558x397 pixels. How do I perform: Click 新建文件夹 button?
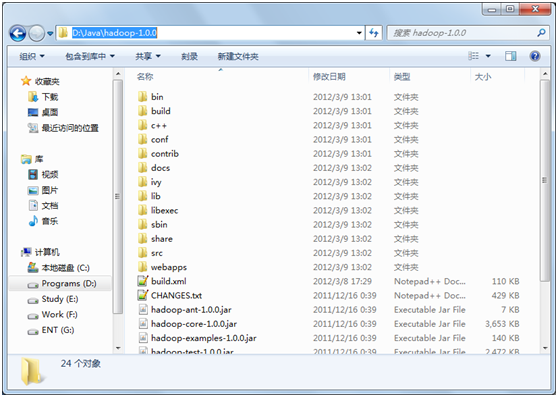pyautogui.click(x=238, y=56)
